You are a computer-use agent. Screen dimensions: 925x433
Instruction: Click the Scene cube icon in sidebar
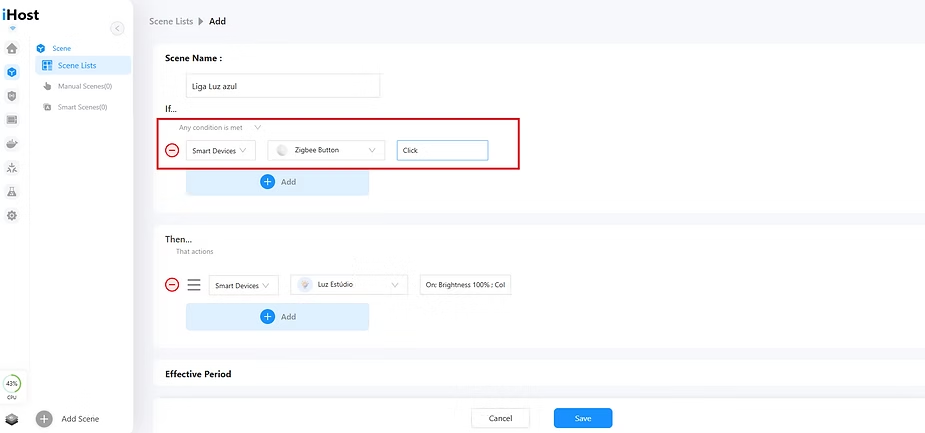[12, 72]
